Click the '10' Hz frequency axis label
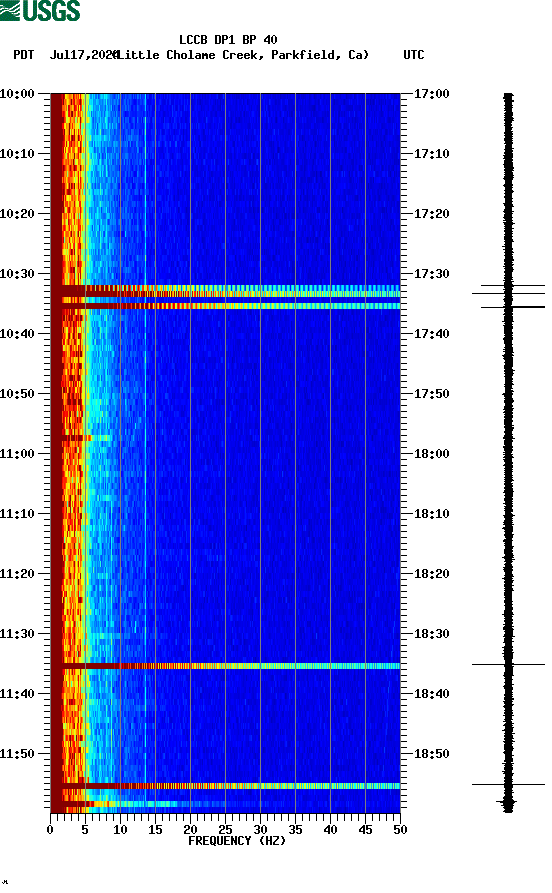The height and width of the screenshot is (893, 552). coord(120,830)
